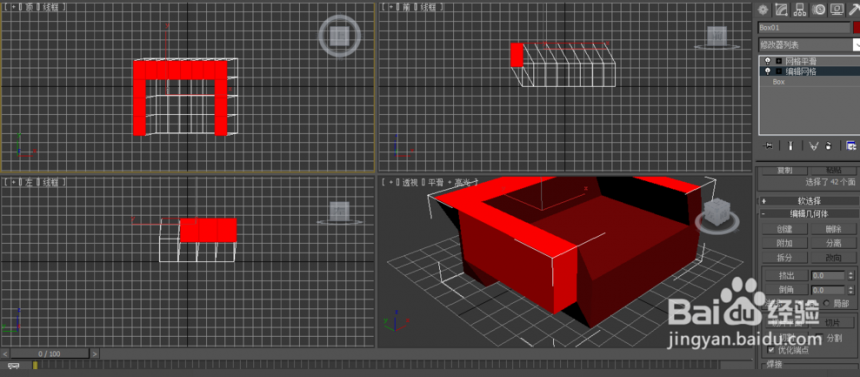860x377 pixels.
Task: Click the red object color swatch
Action: point(856,27)
